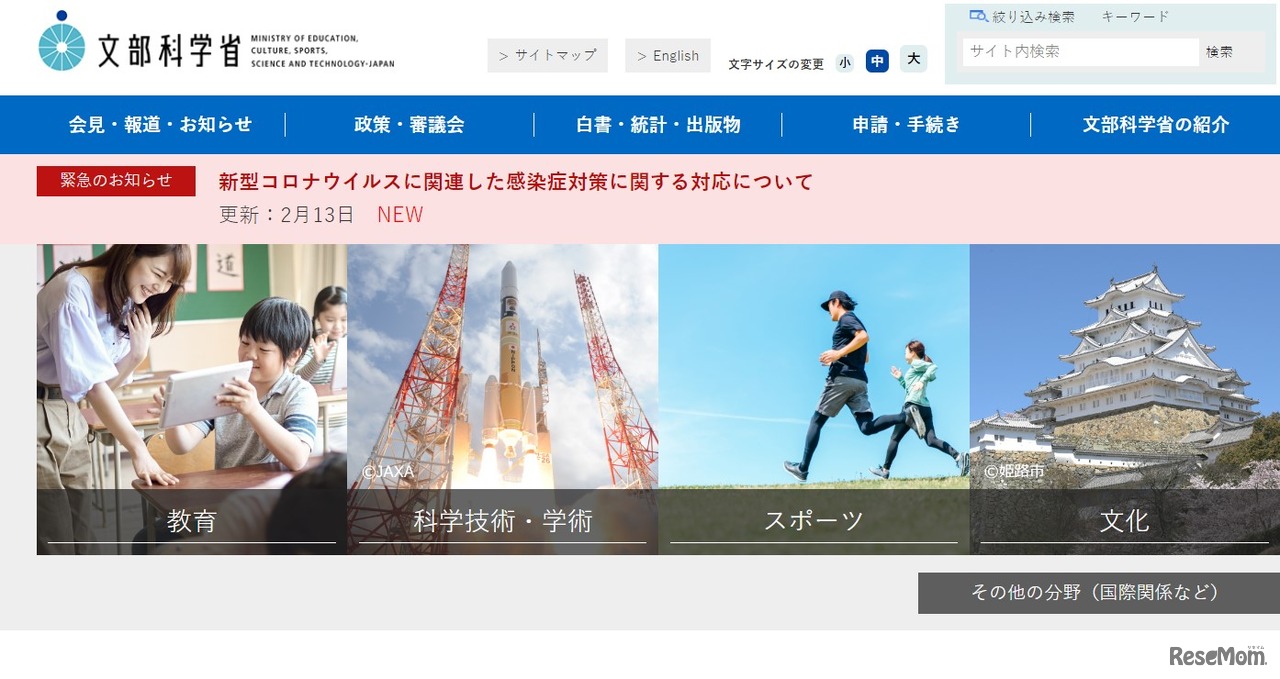Click the 緊急のお知らせ red badge
Screen dimensions: 1280x679
click(115, 181)
